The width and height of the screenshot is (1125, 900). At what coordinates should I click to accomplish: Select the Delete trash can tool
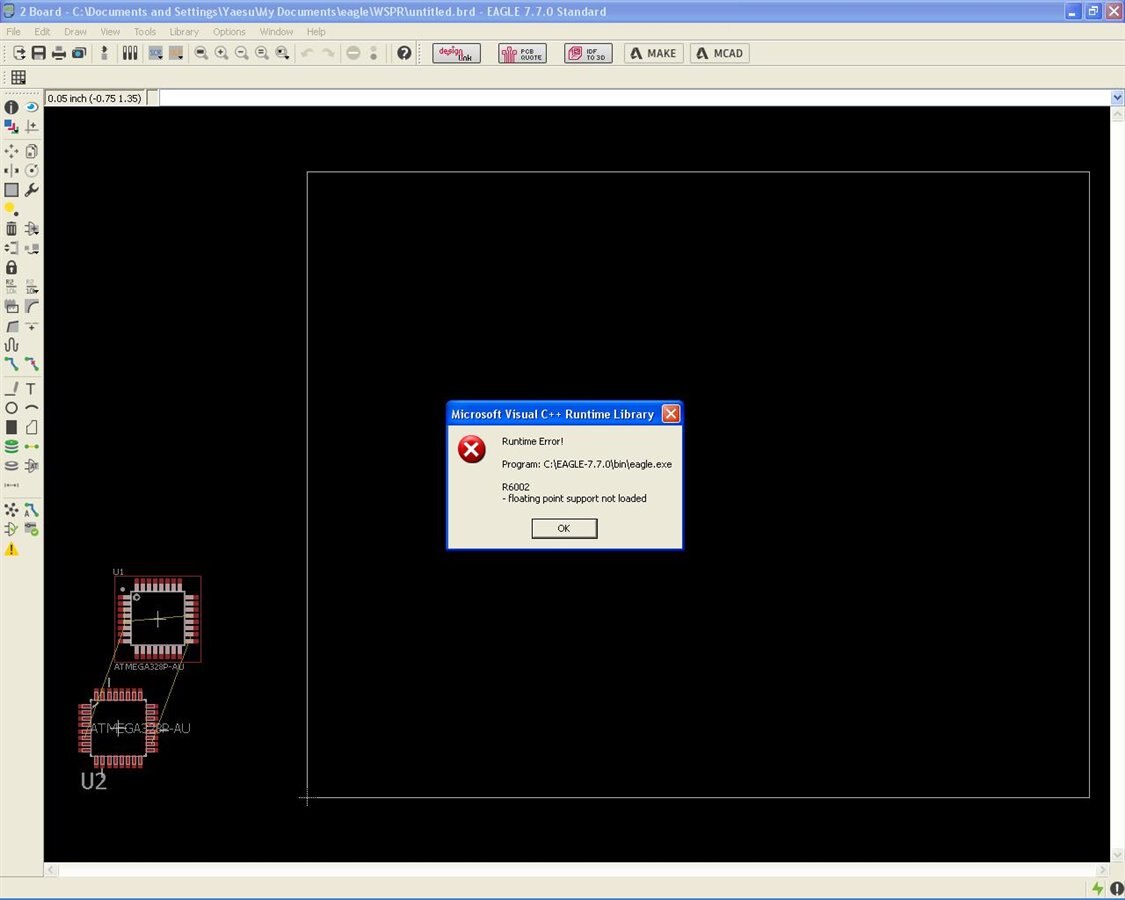coord(11,229)
